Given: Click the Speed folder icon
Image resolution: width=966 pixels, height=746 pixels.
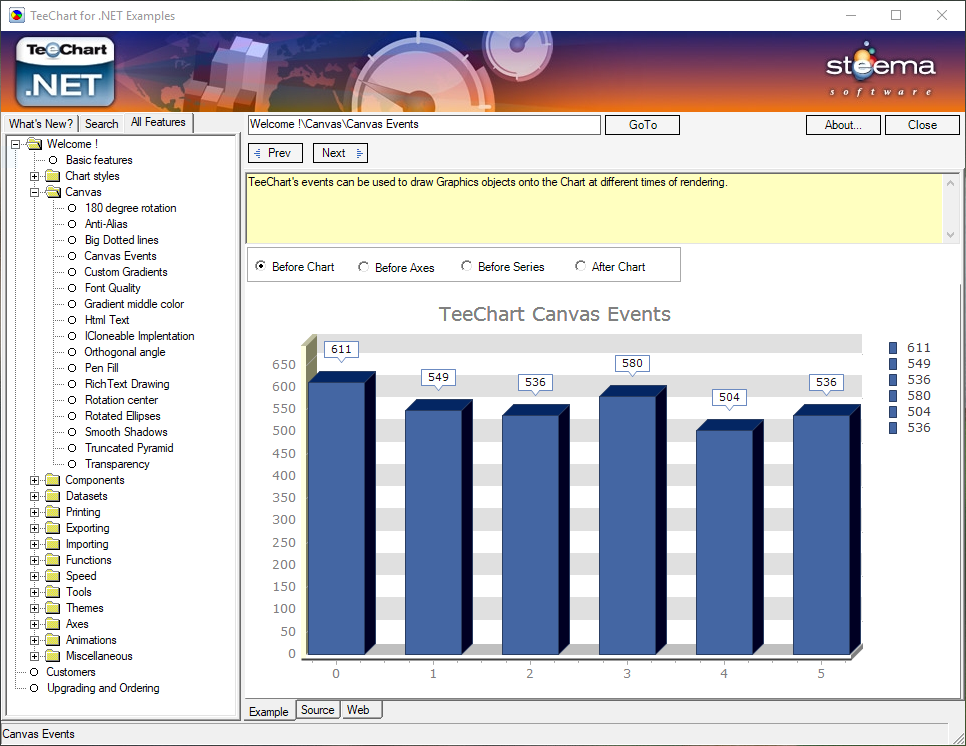Looking at the screenshot, I should (53, 576).
